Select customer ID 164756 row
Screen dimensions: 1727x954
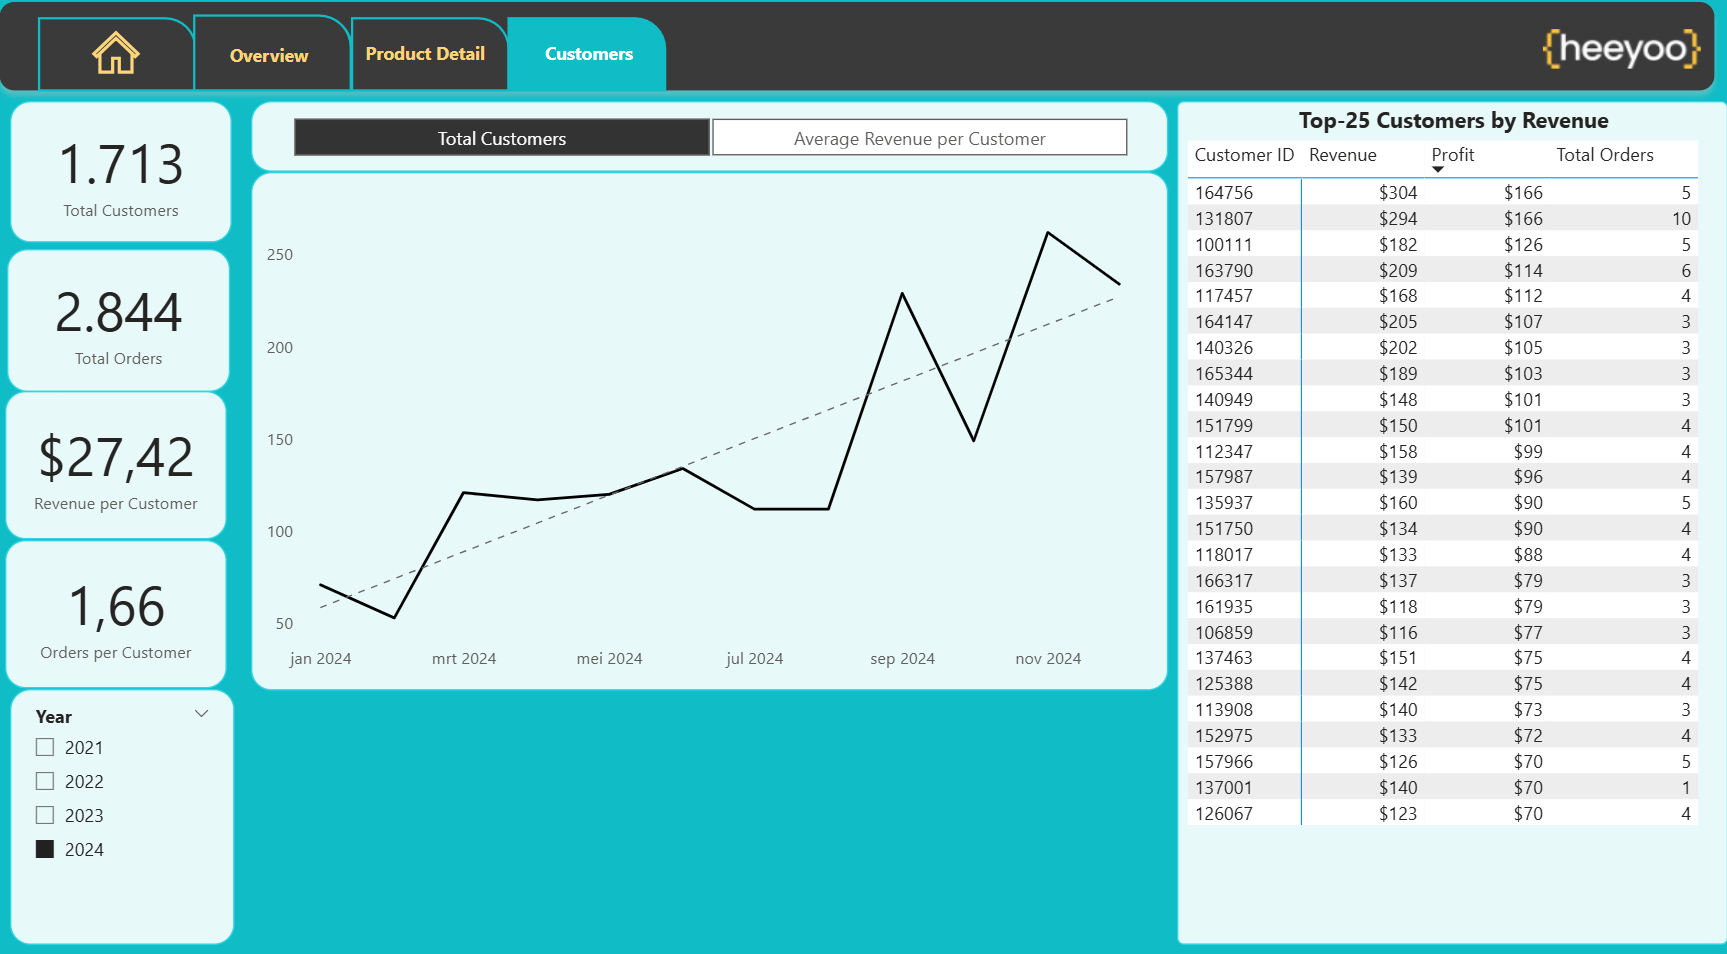pyautogui.click(x=1442, y=192)
